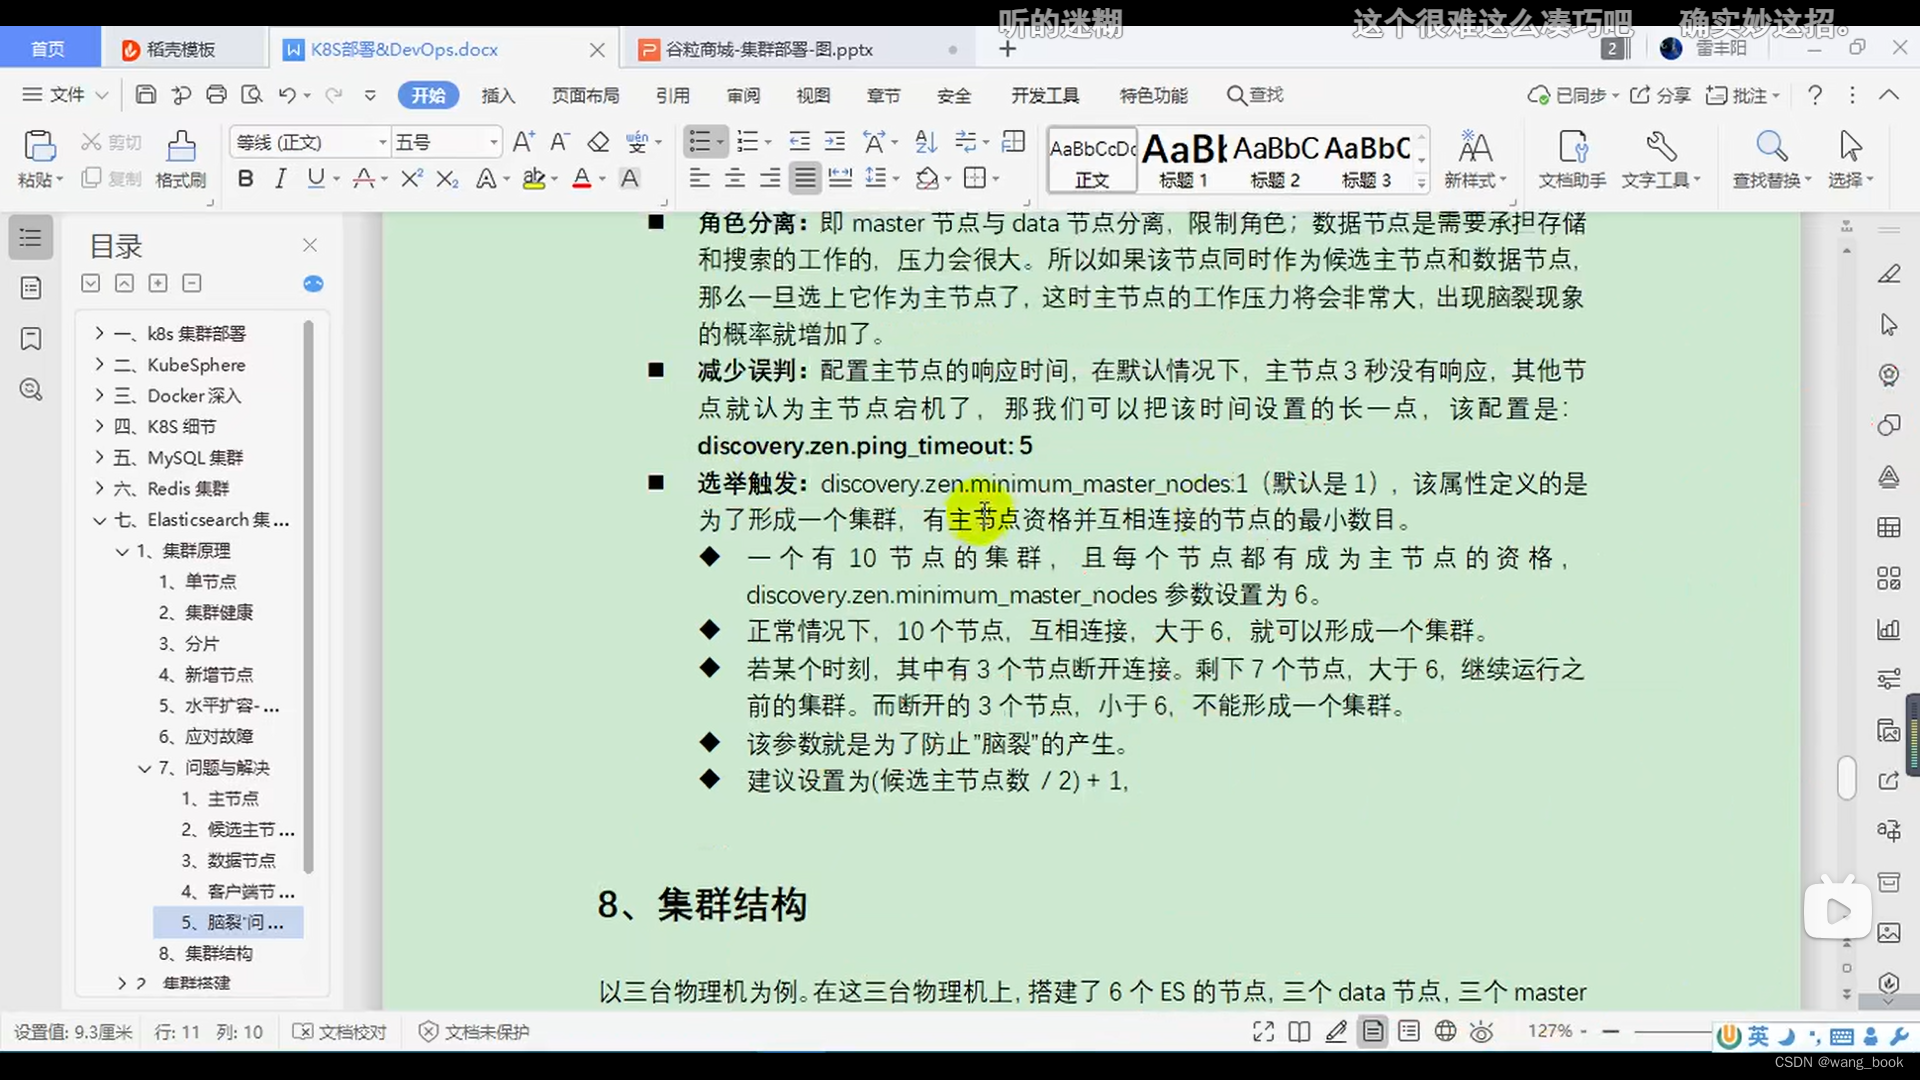The image size is (1920, 1080).
Task: Open 文档校对 from the status bar
Action: (340, 1031)
